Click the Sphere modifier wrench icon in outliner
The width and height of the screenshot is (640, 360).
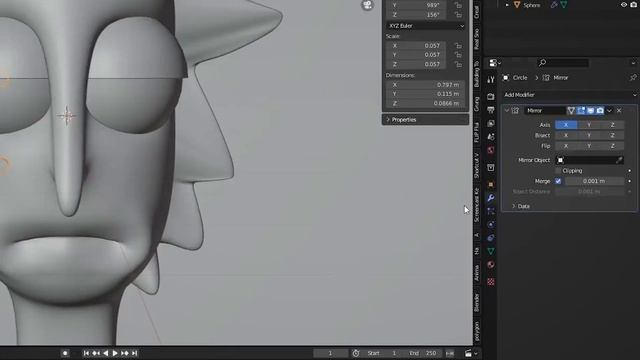coord(554,5)
